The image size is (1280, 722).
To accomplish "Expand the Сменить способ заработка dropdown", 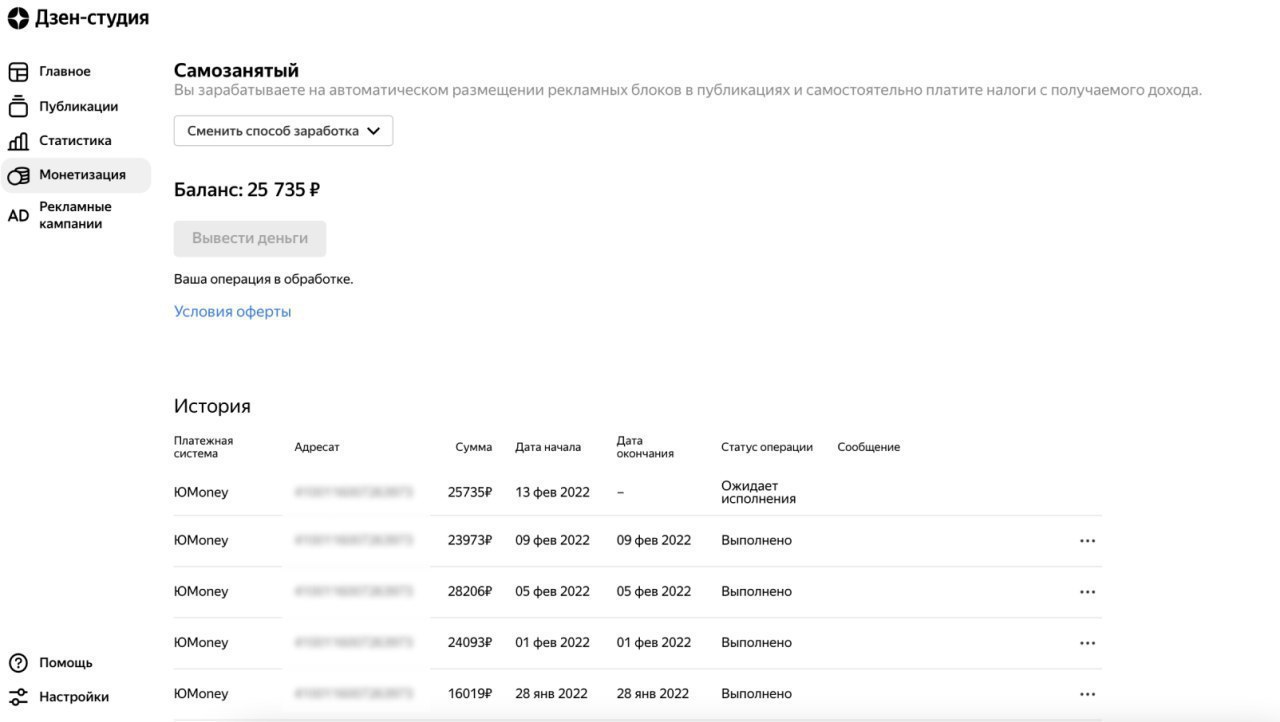I will click(x=283, y=131).
